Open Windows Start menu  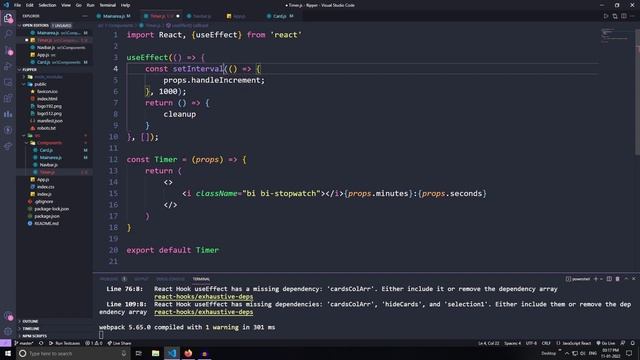(x=8, y=353)
